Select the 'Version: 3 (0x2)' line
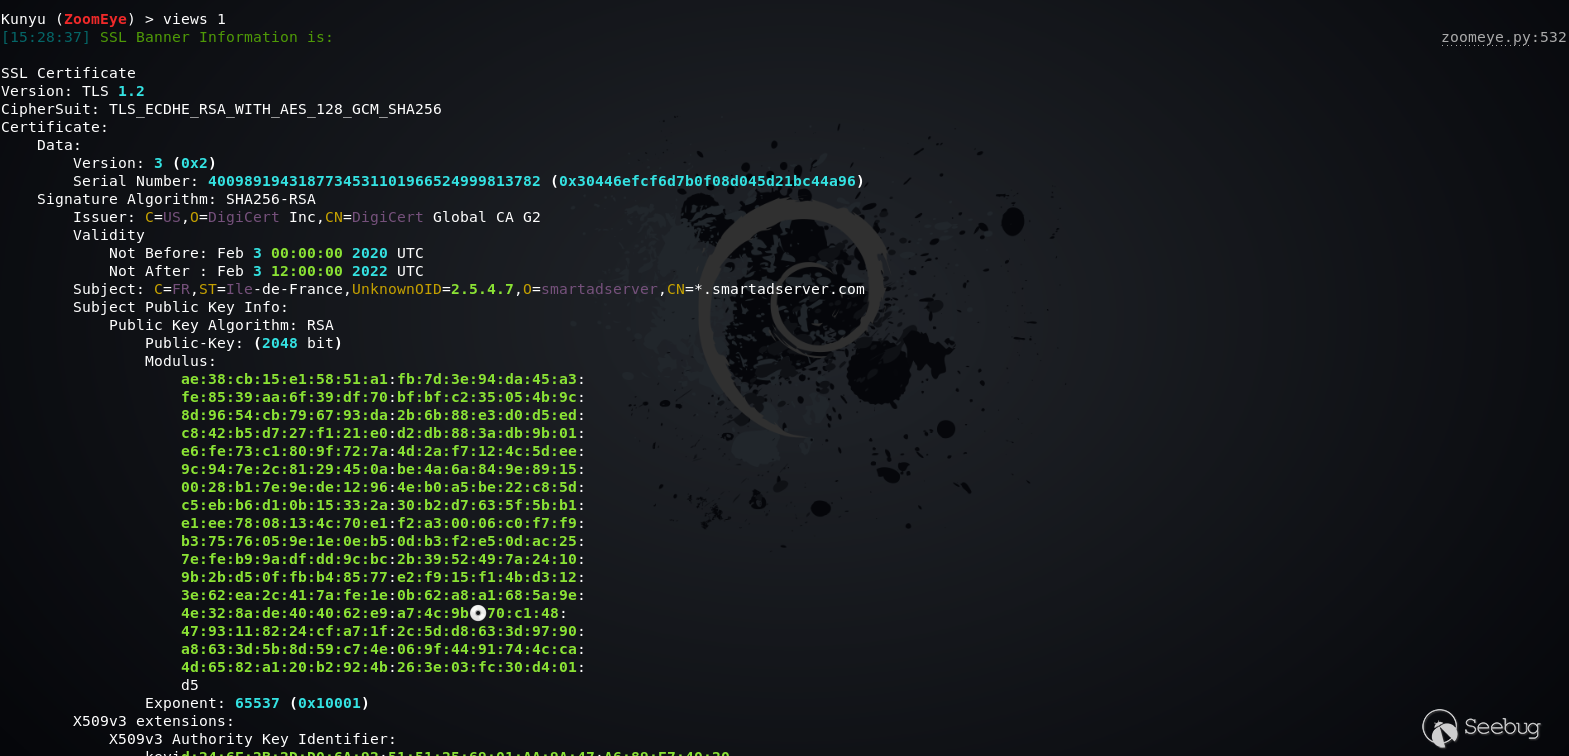The height and width of the screenshot is (756, 1569). pos(145,163)
